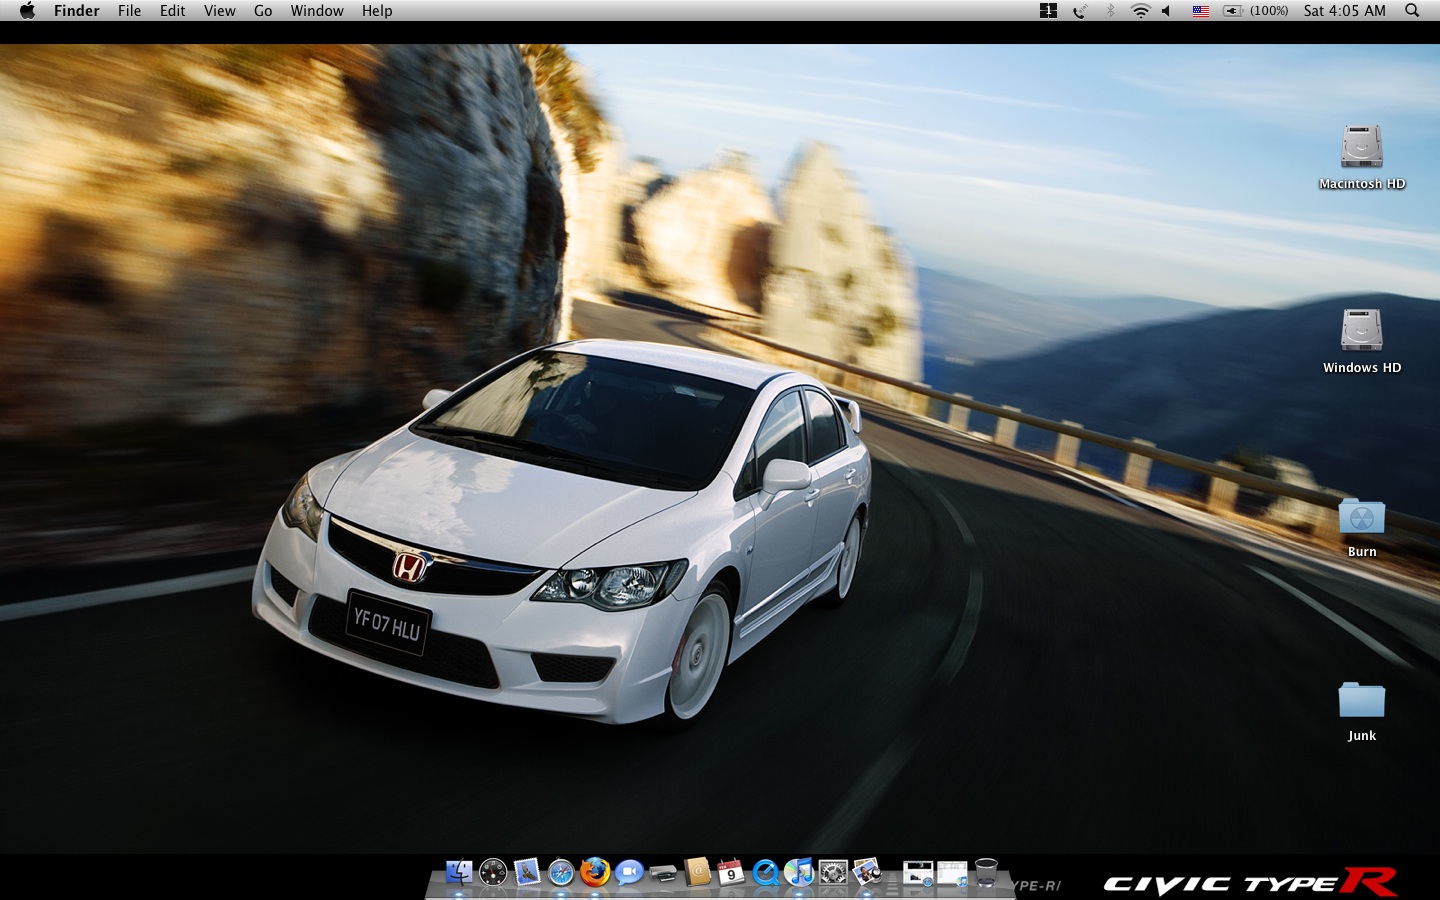Open the Wi-Fi AirPort status menu
The width and height of the screenshot is (1440, 900).
pyautogui.click(x=1140, y=11)
